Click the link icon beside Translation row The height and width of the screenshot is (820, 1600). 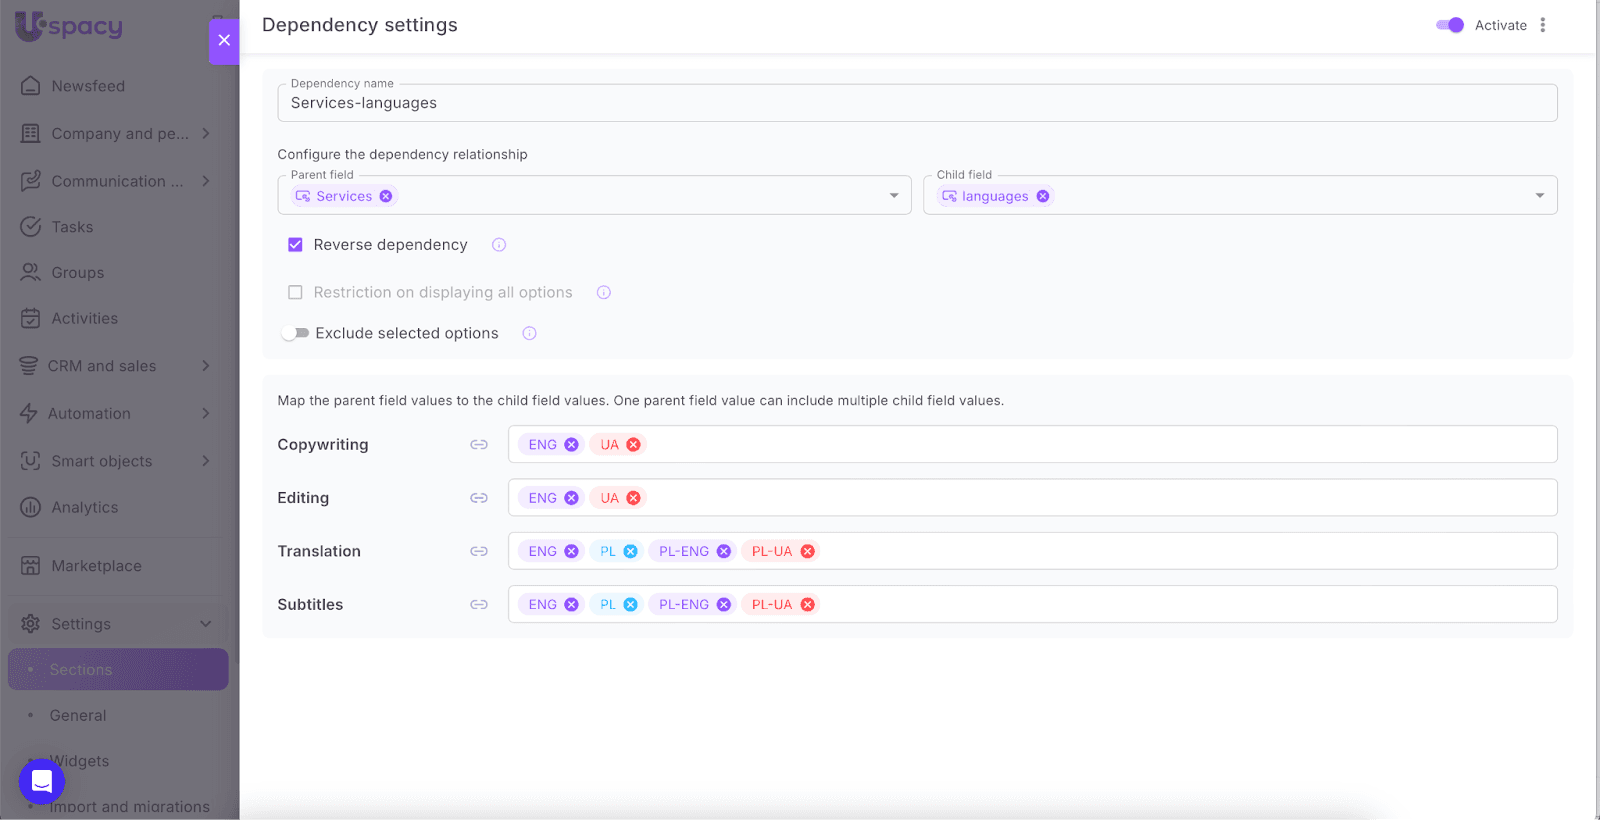click(x=479, y=551)
